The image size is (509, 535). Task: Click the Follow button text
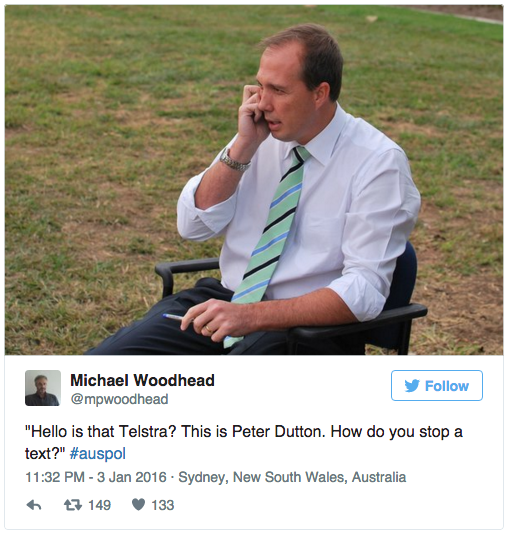447,386
